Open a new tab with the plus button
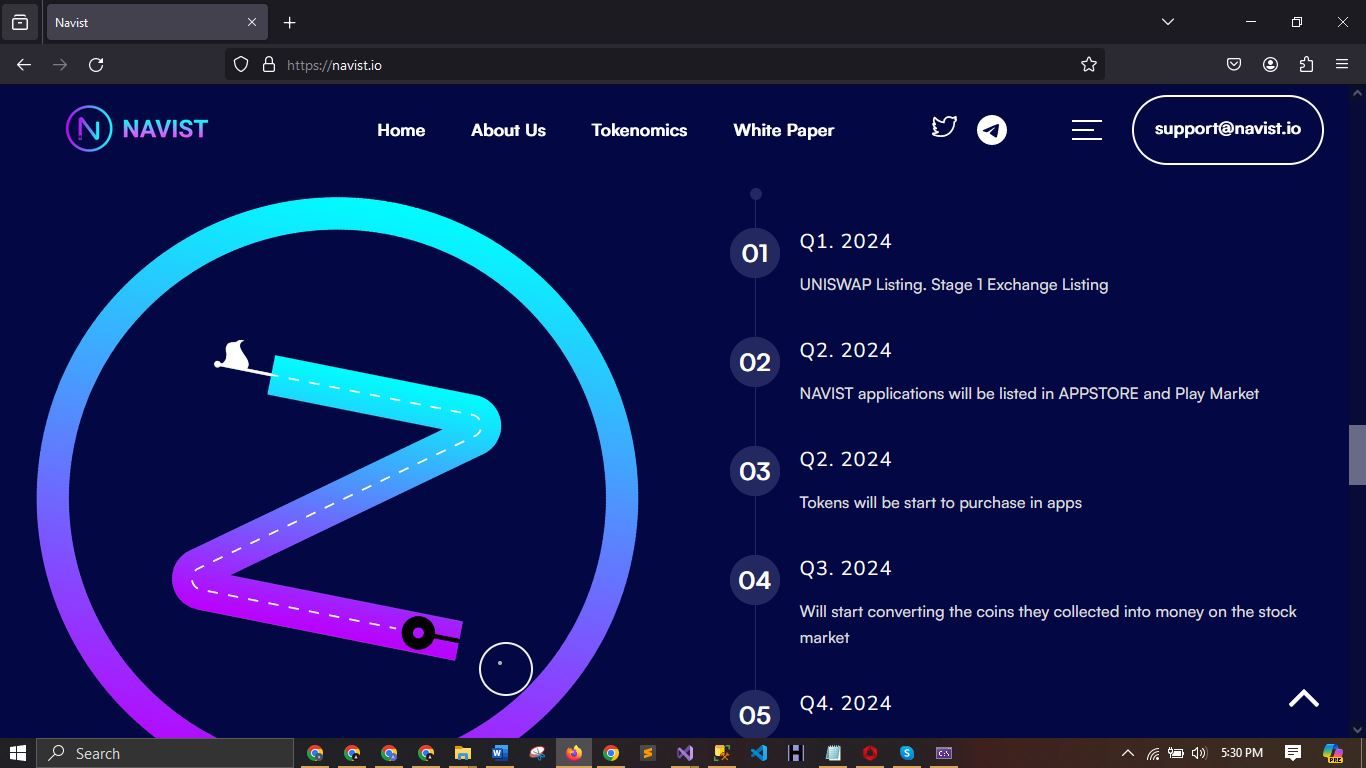The height and width of the screenshot is (768, 1366). (289, 22)
